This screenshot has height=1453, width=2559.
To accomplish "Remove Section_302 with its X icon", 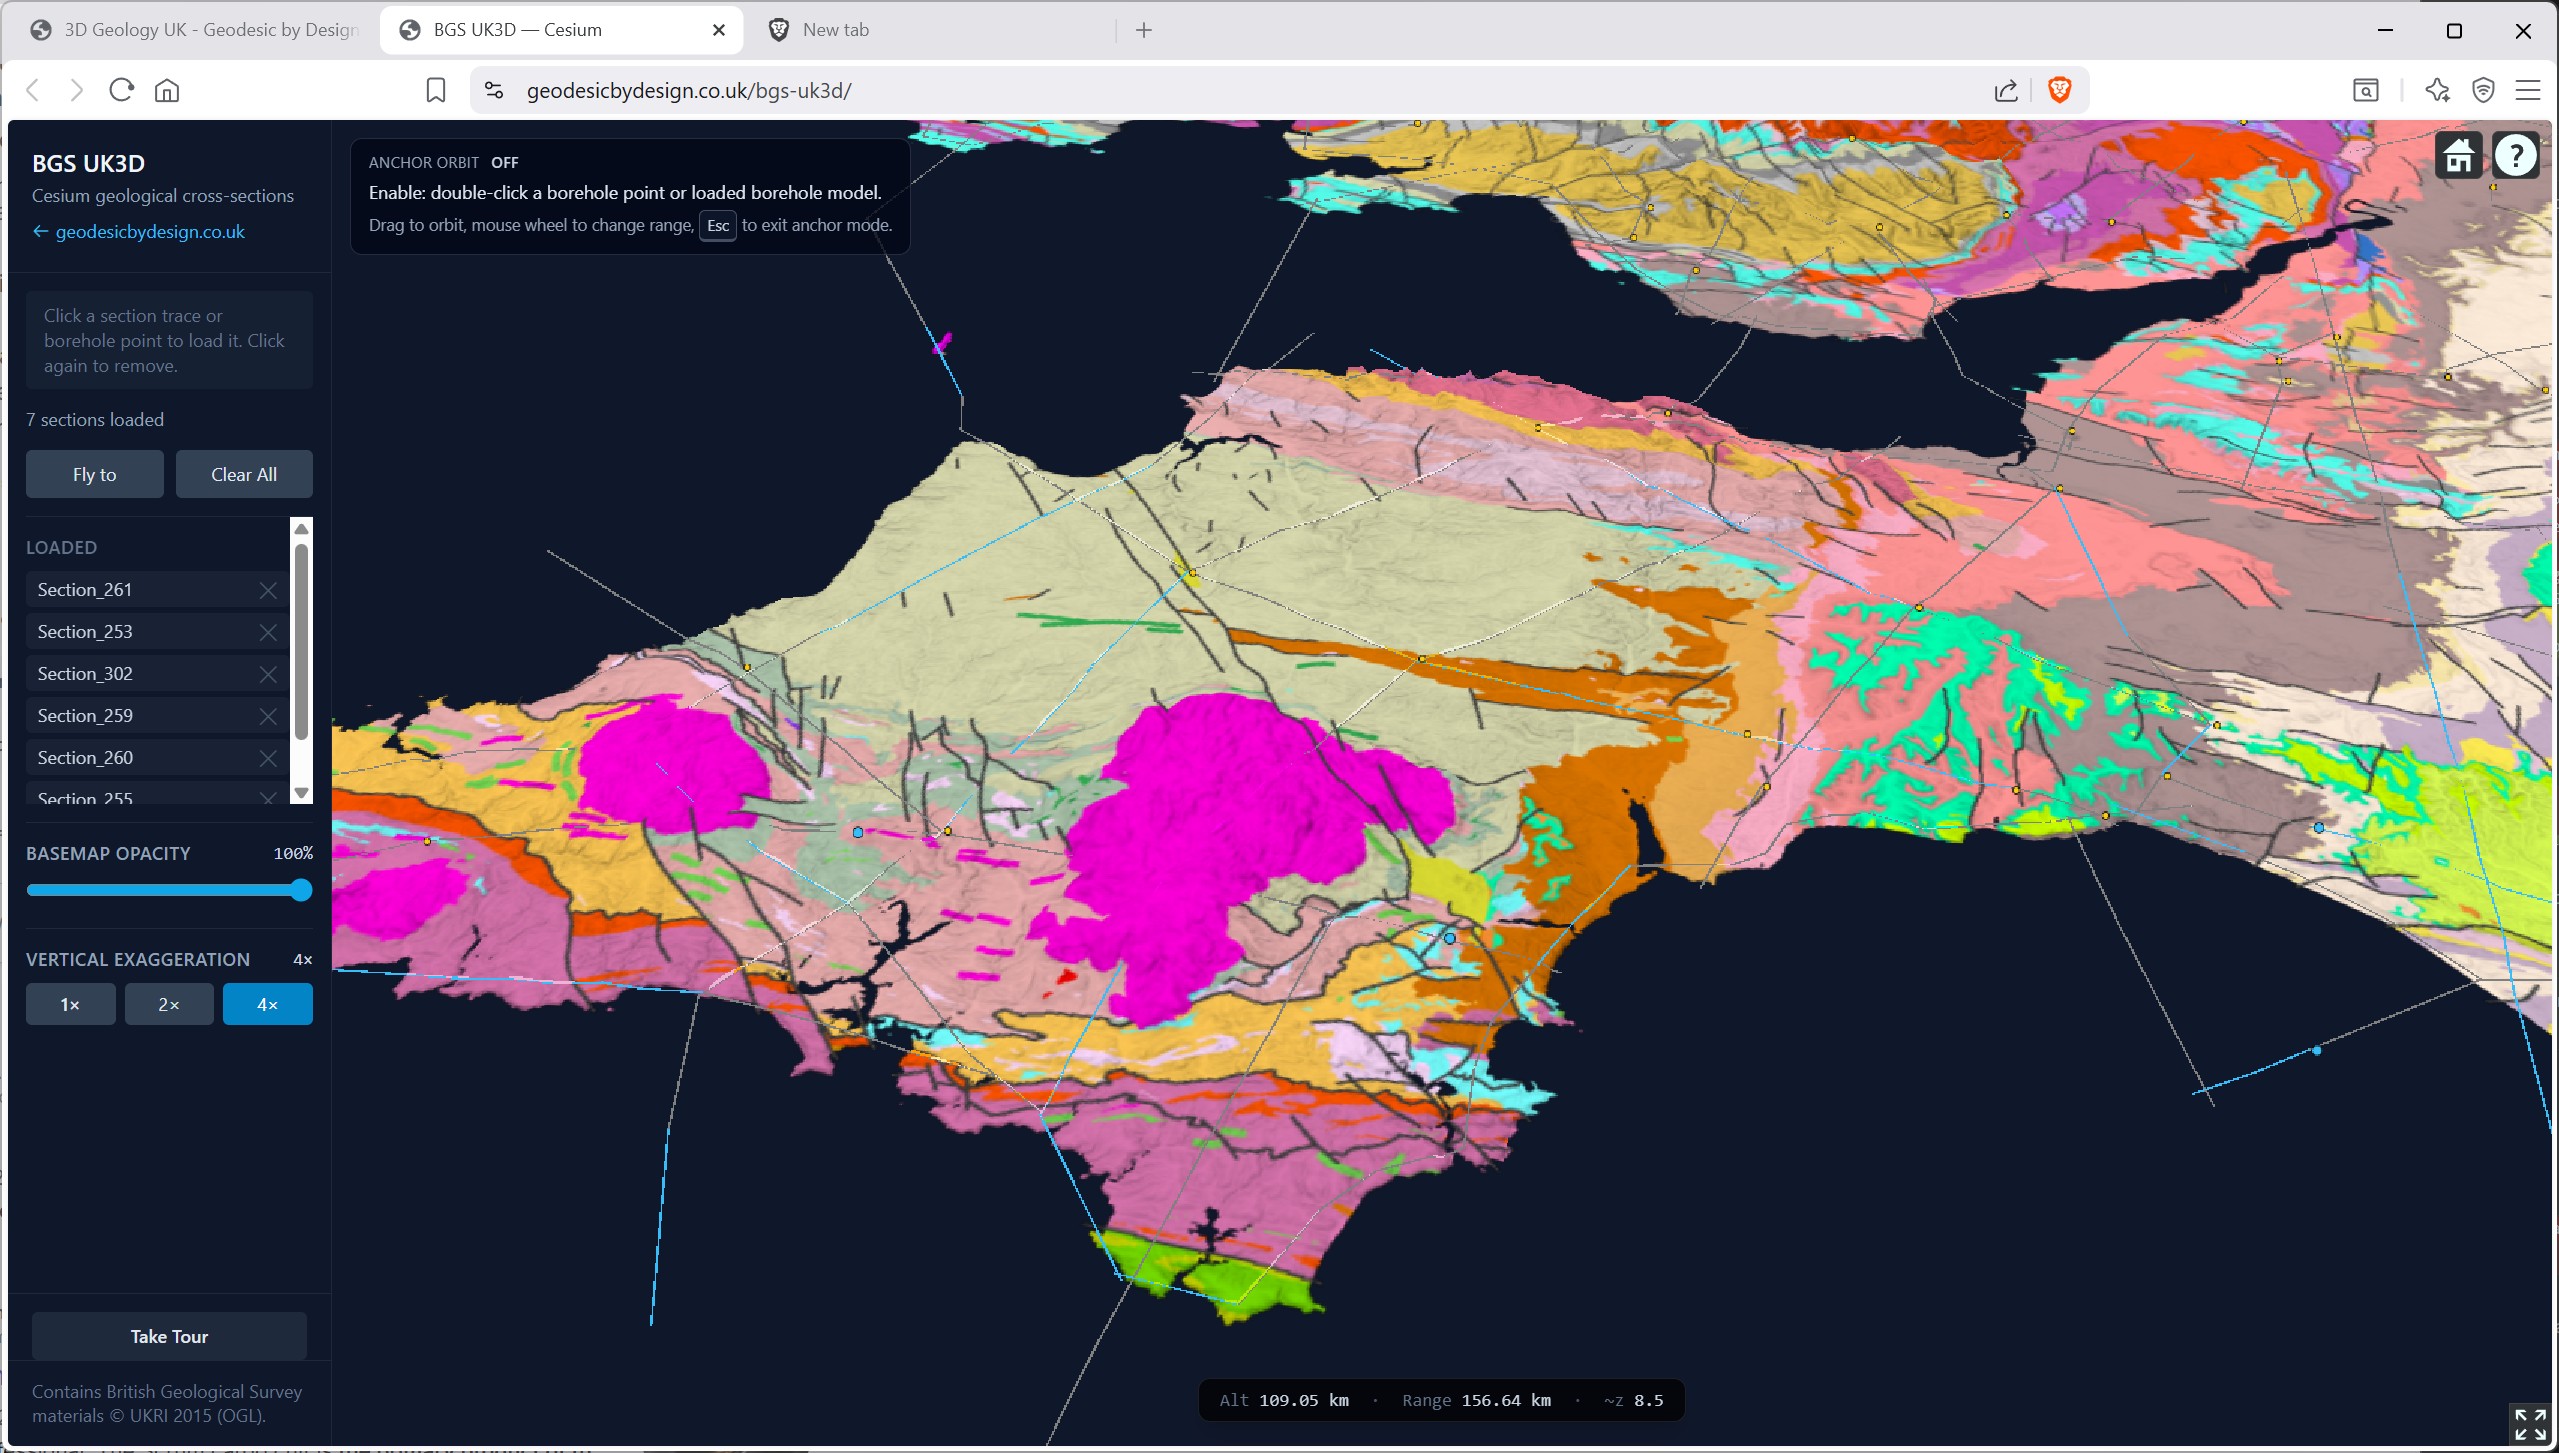I will [268, 674].
